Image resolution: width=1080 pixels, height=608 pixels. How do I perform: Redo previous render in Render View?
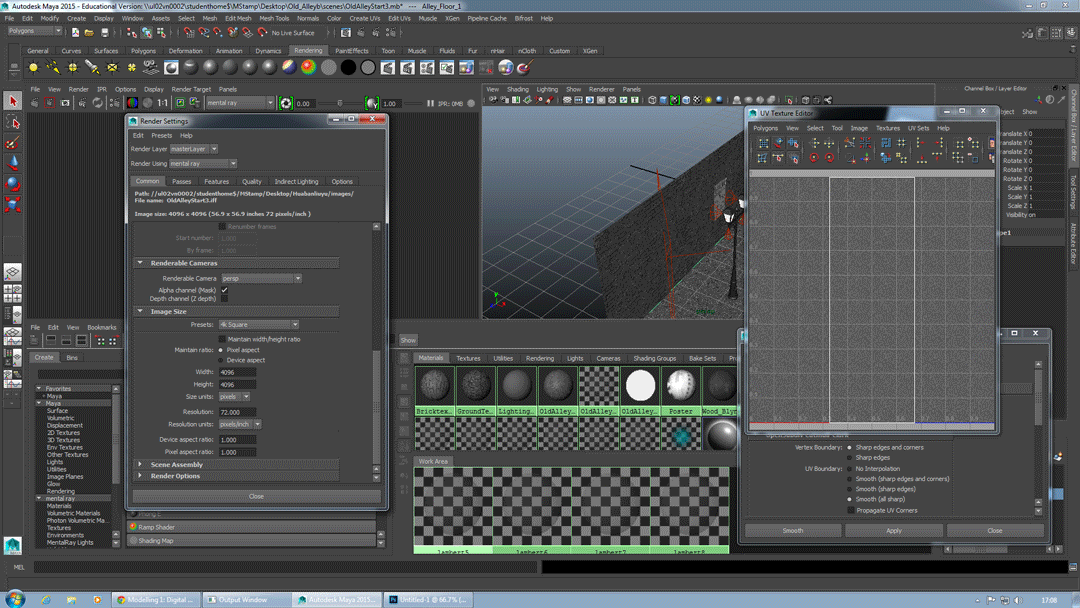(34, 103)
